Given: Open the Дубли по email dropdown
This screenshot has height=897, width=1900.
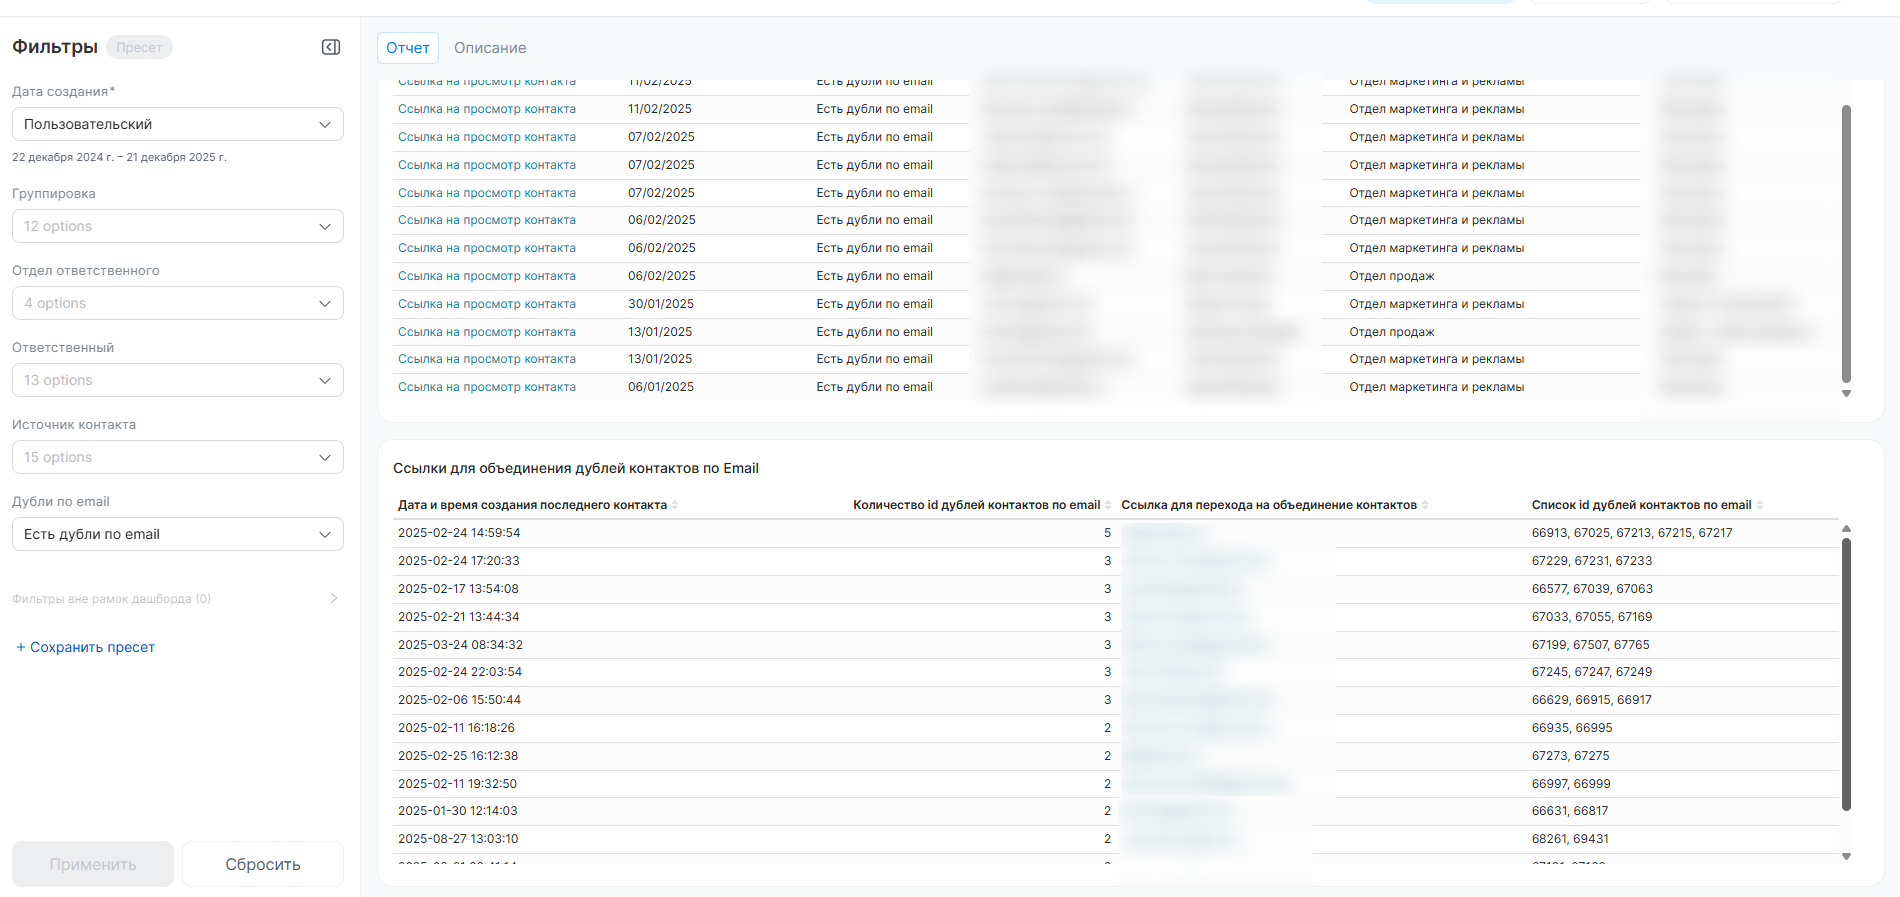Looking at the screenshot, I should [178, 534].
